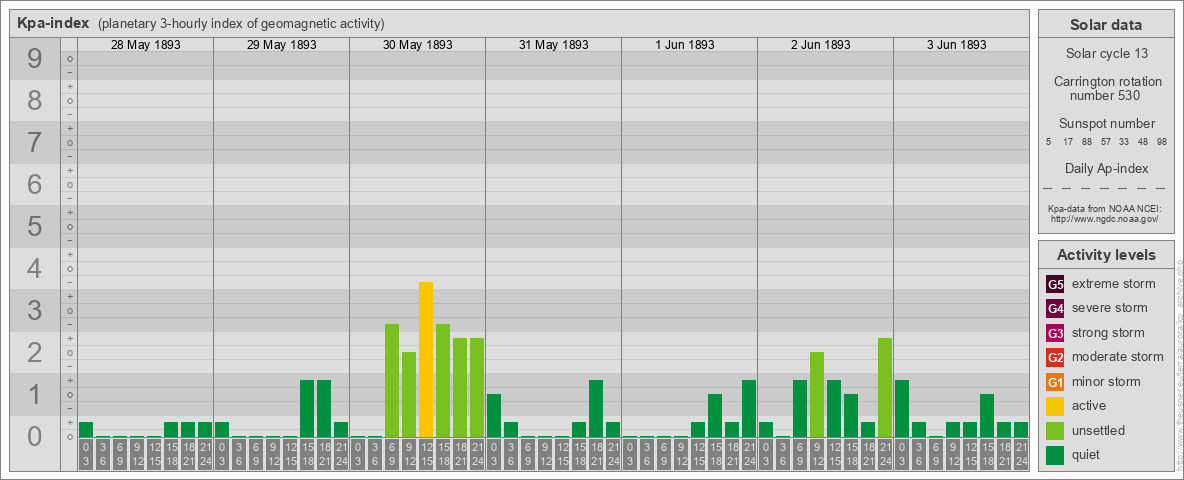Click the G5 extreme storm legend icon
This screenshot has width=1184, height=480.
1055,285
